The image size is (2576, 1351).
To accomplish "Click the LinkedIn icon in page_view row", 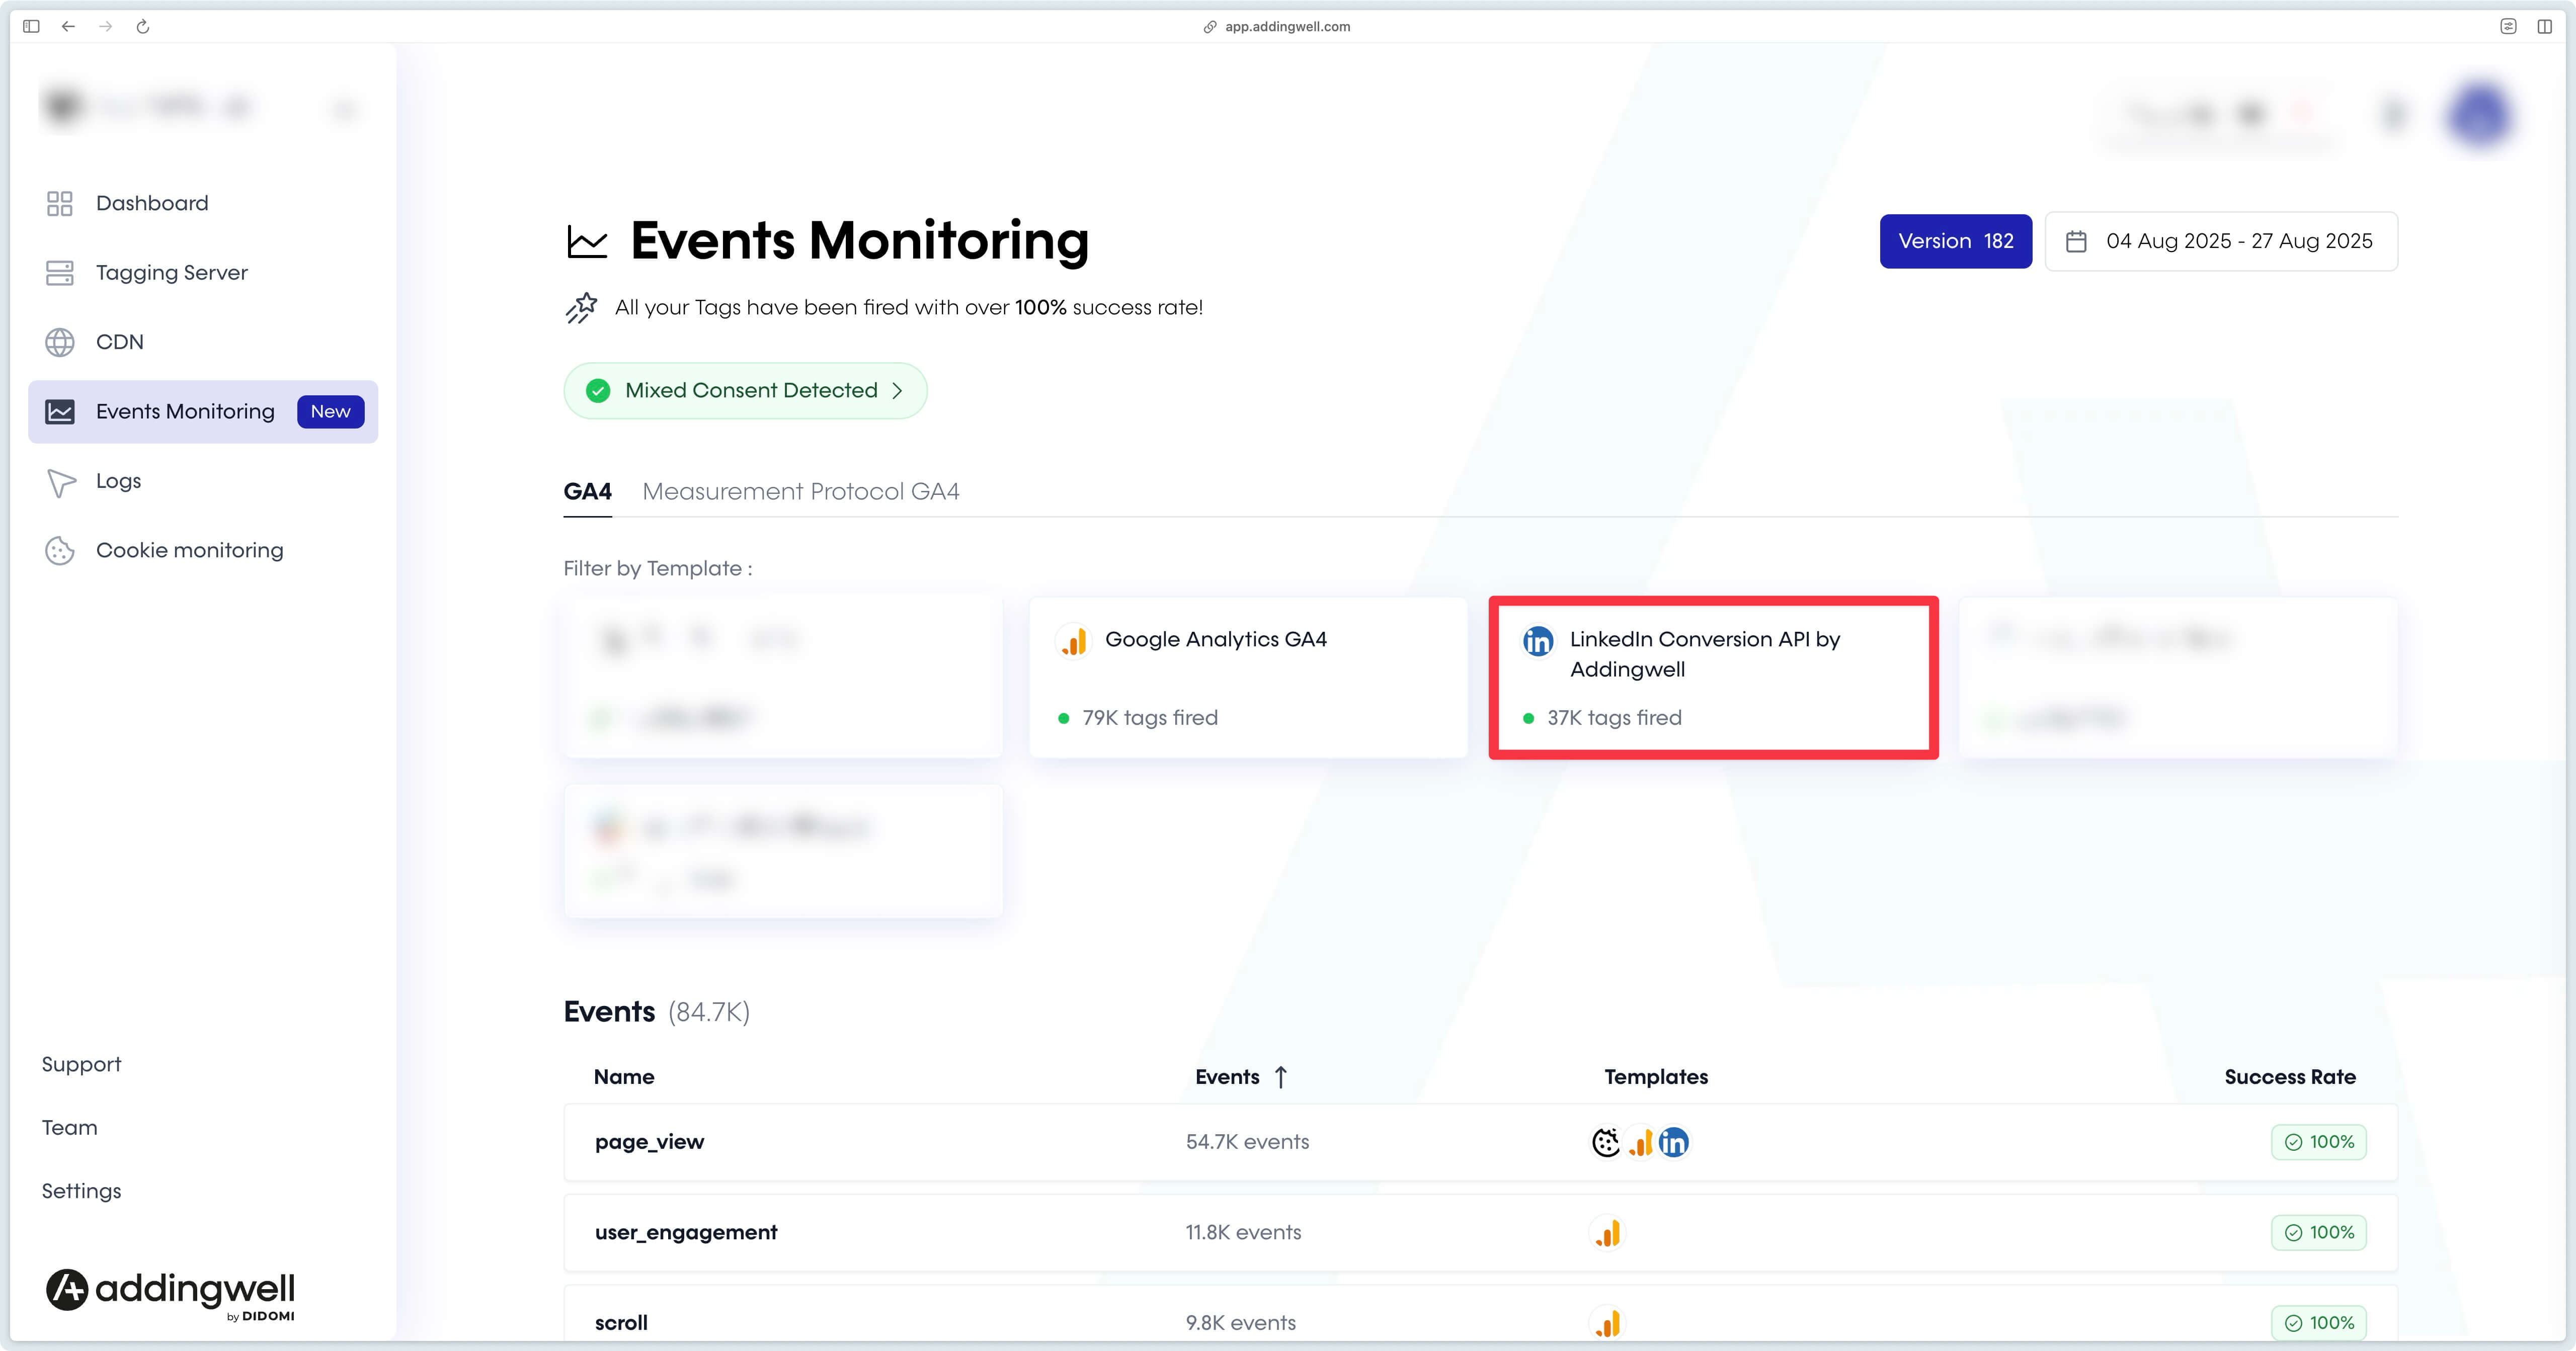I will pos(1674,1143).
